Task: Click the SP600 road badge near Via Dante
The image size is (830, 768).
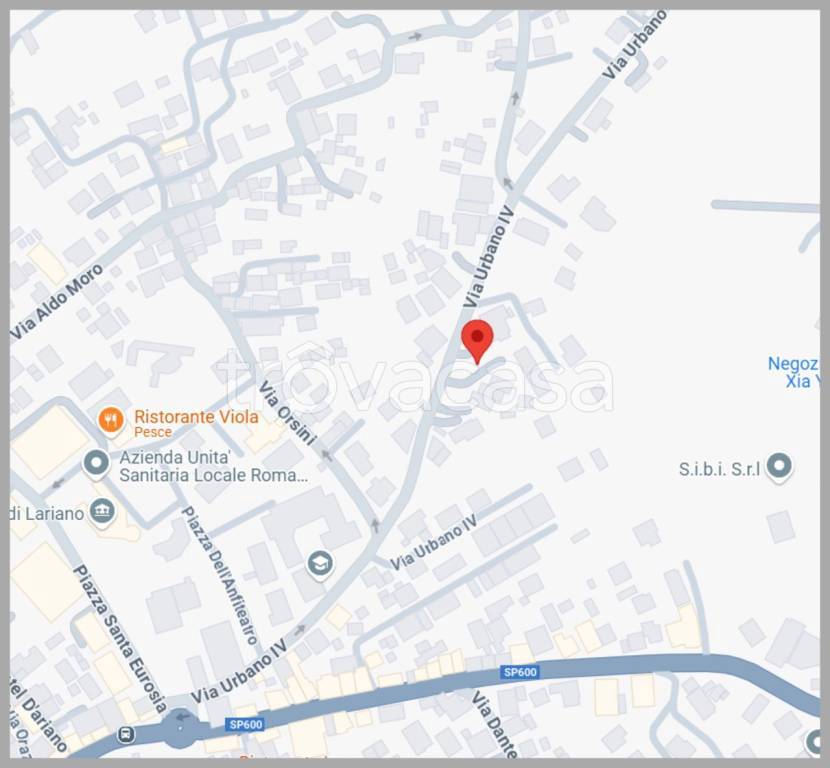Action: 520,672
